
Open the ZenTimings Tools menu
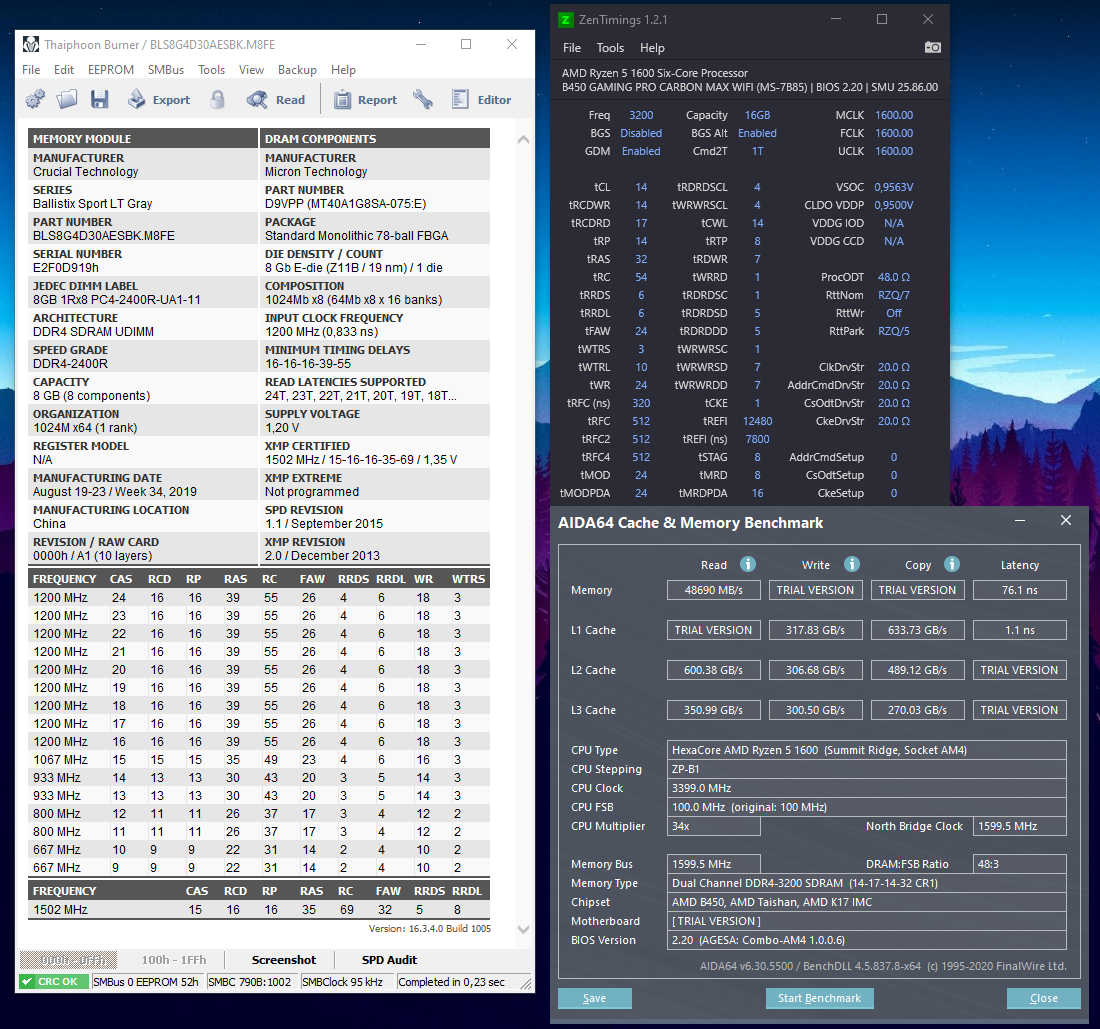pos(610,48)
